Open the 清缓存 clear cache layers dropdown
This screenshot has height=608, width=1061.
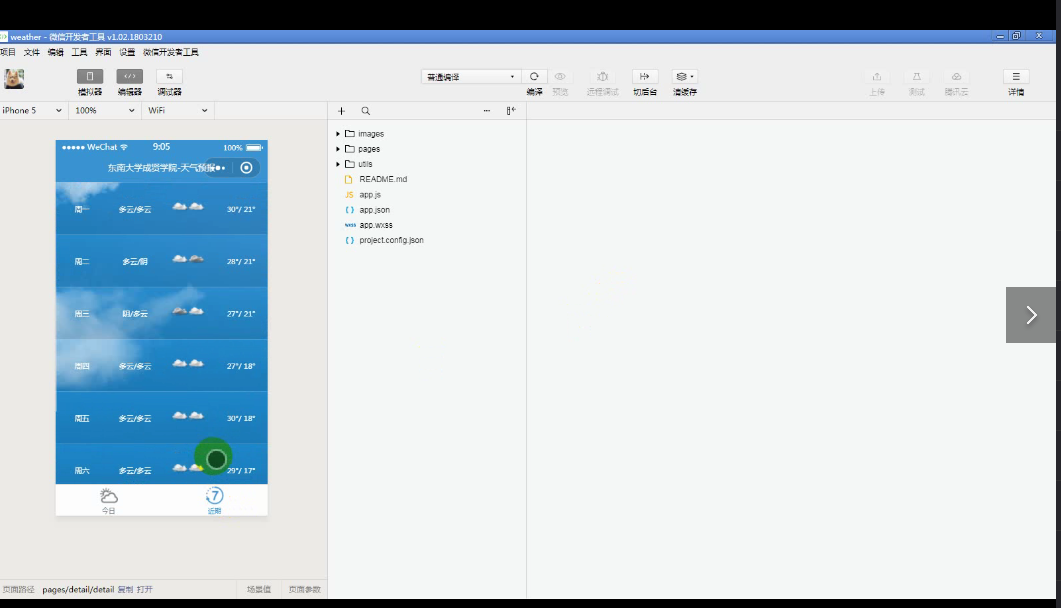coord(685,76)
